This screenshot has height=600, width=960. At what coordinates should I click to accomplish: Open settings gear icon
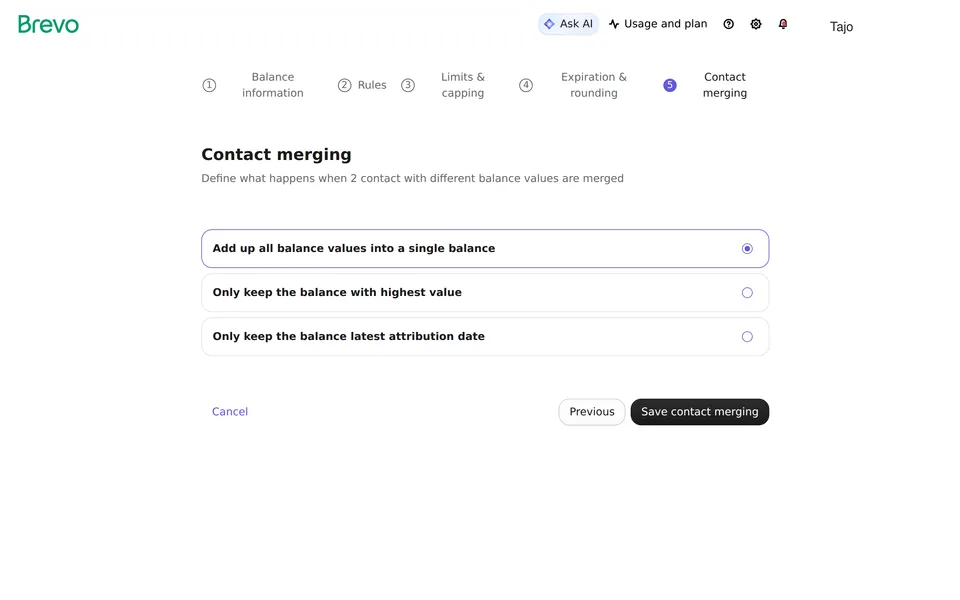coord(756,24)
